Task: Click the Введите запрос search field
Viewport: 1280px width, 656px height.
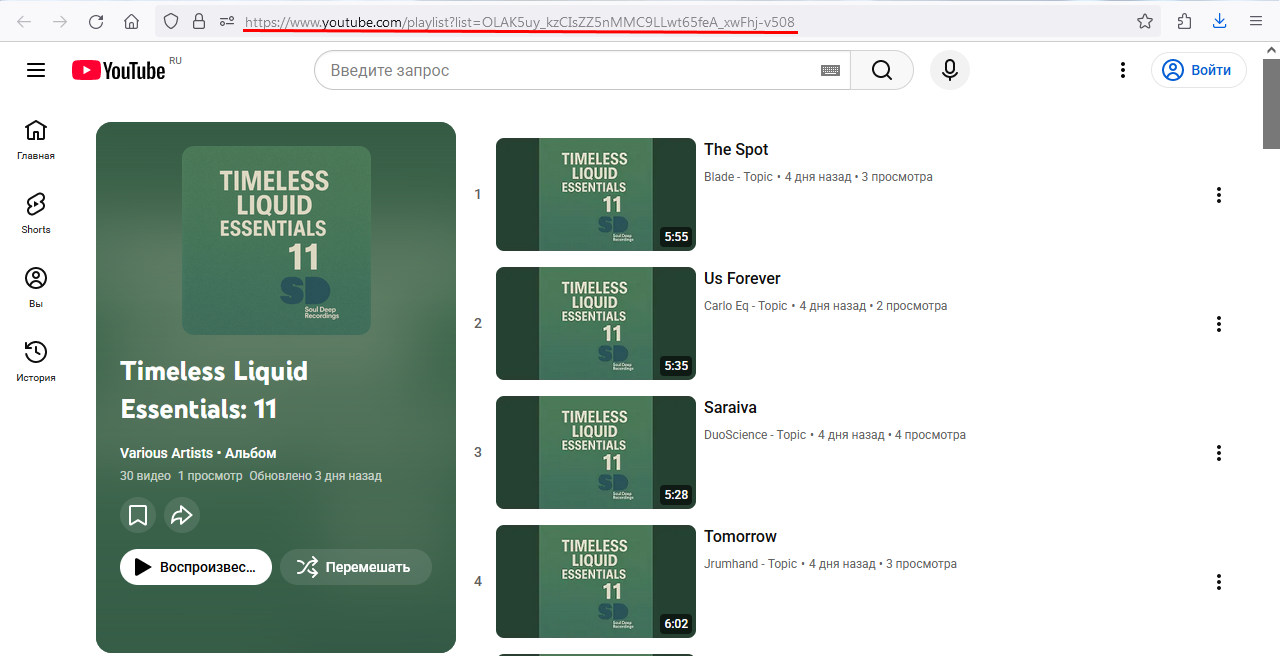Action: tap(570, 70)
